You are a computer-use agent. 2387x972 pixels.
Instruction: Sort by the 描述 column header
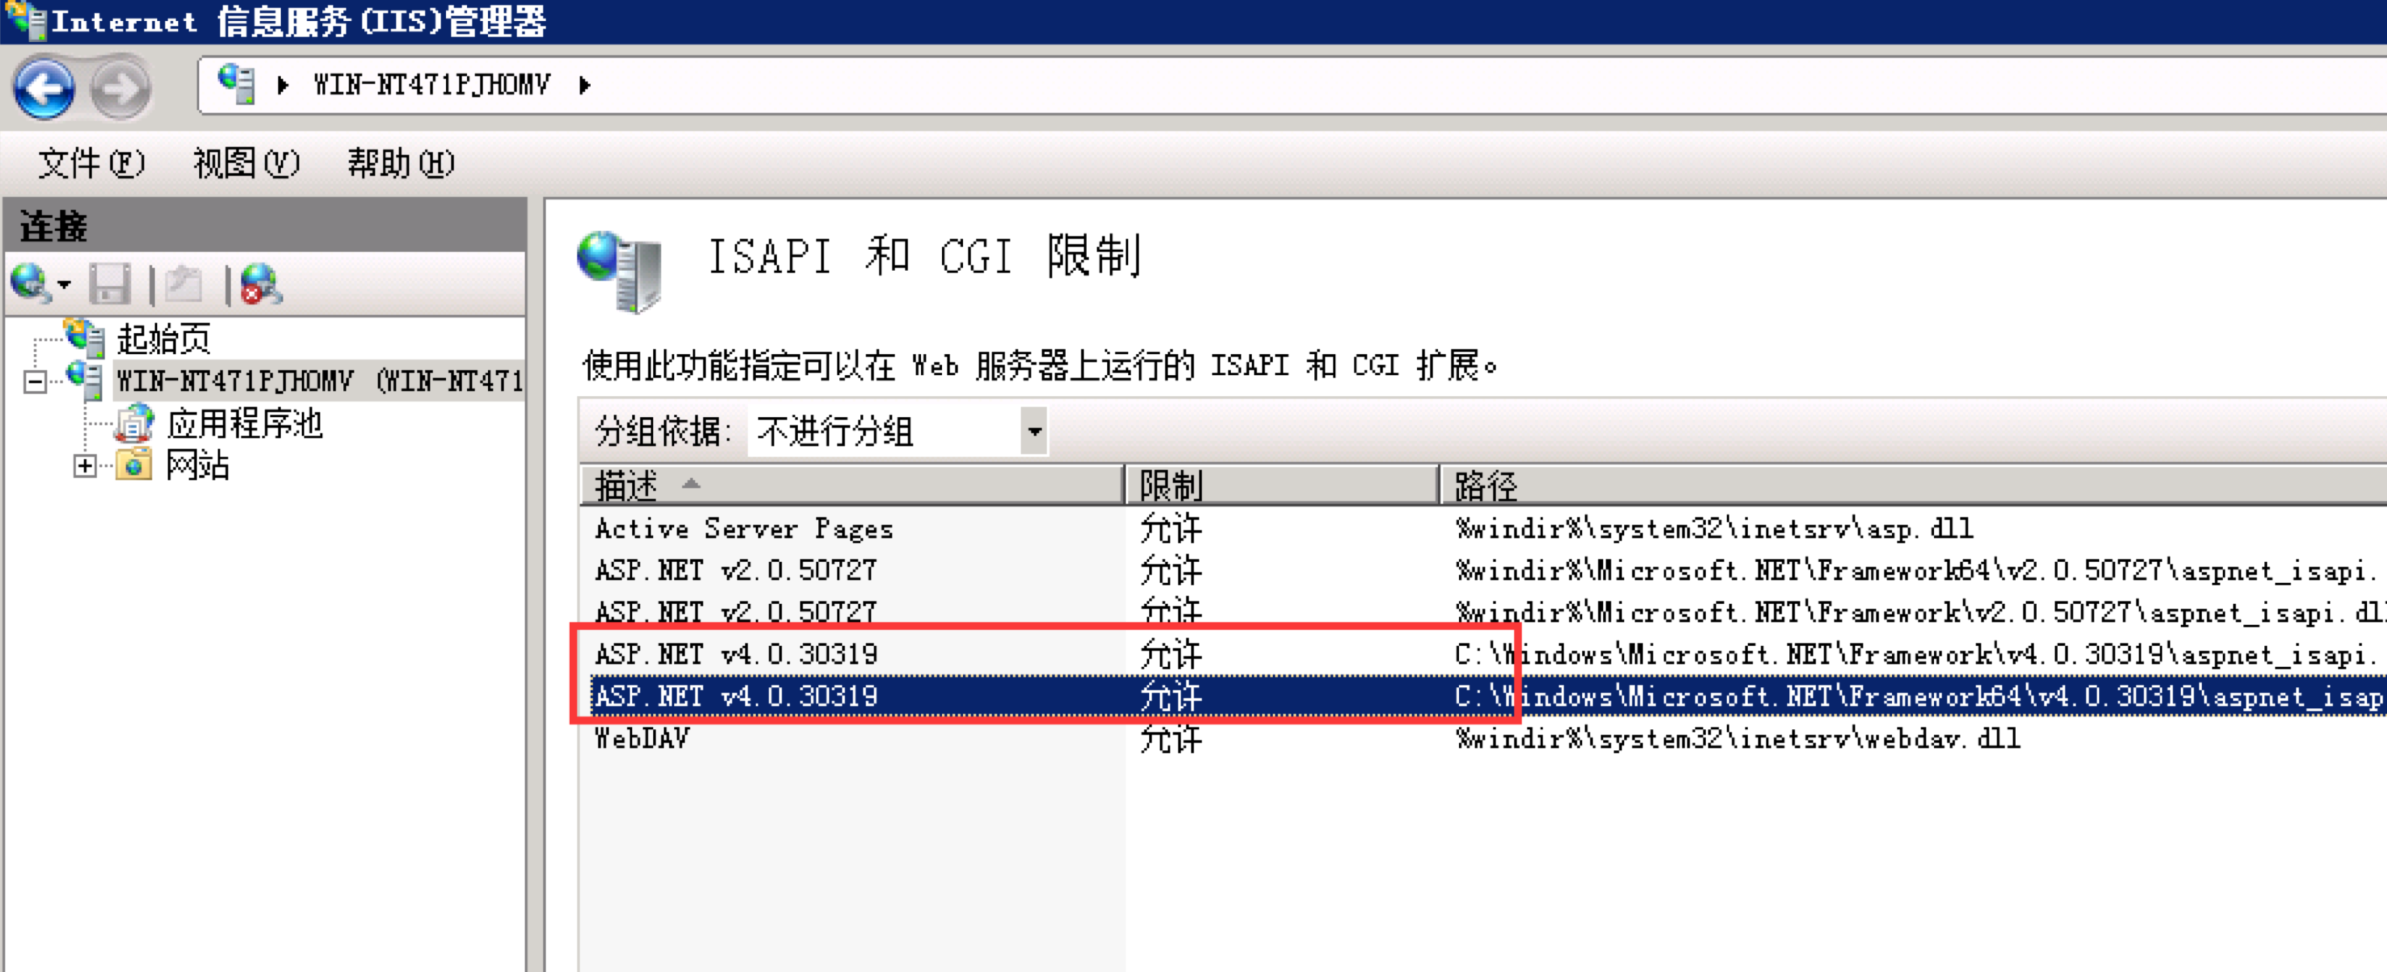click(851, 485)
